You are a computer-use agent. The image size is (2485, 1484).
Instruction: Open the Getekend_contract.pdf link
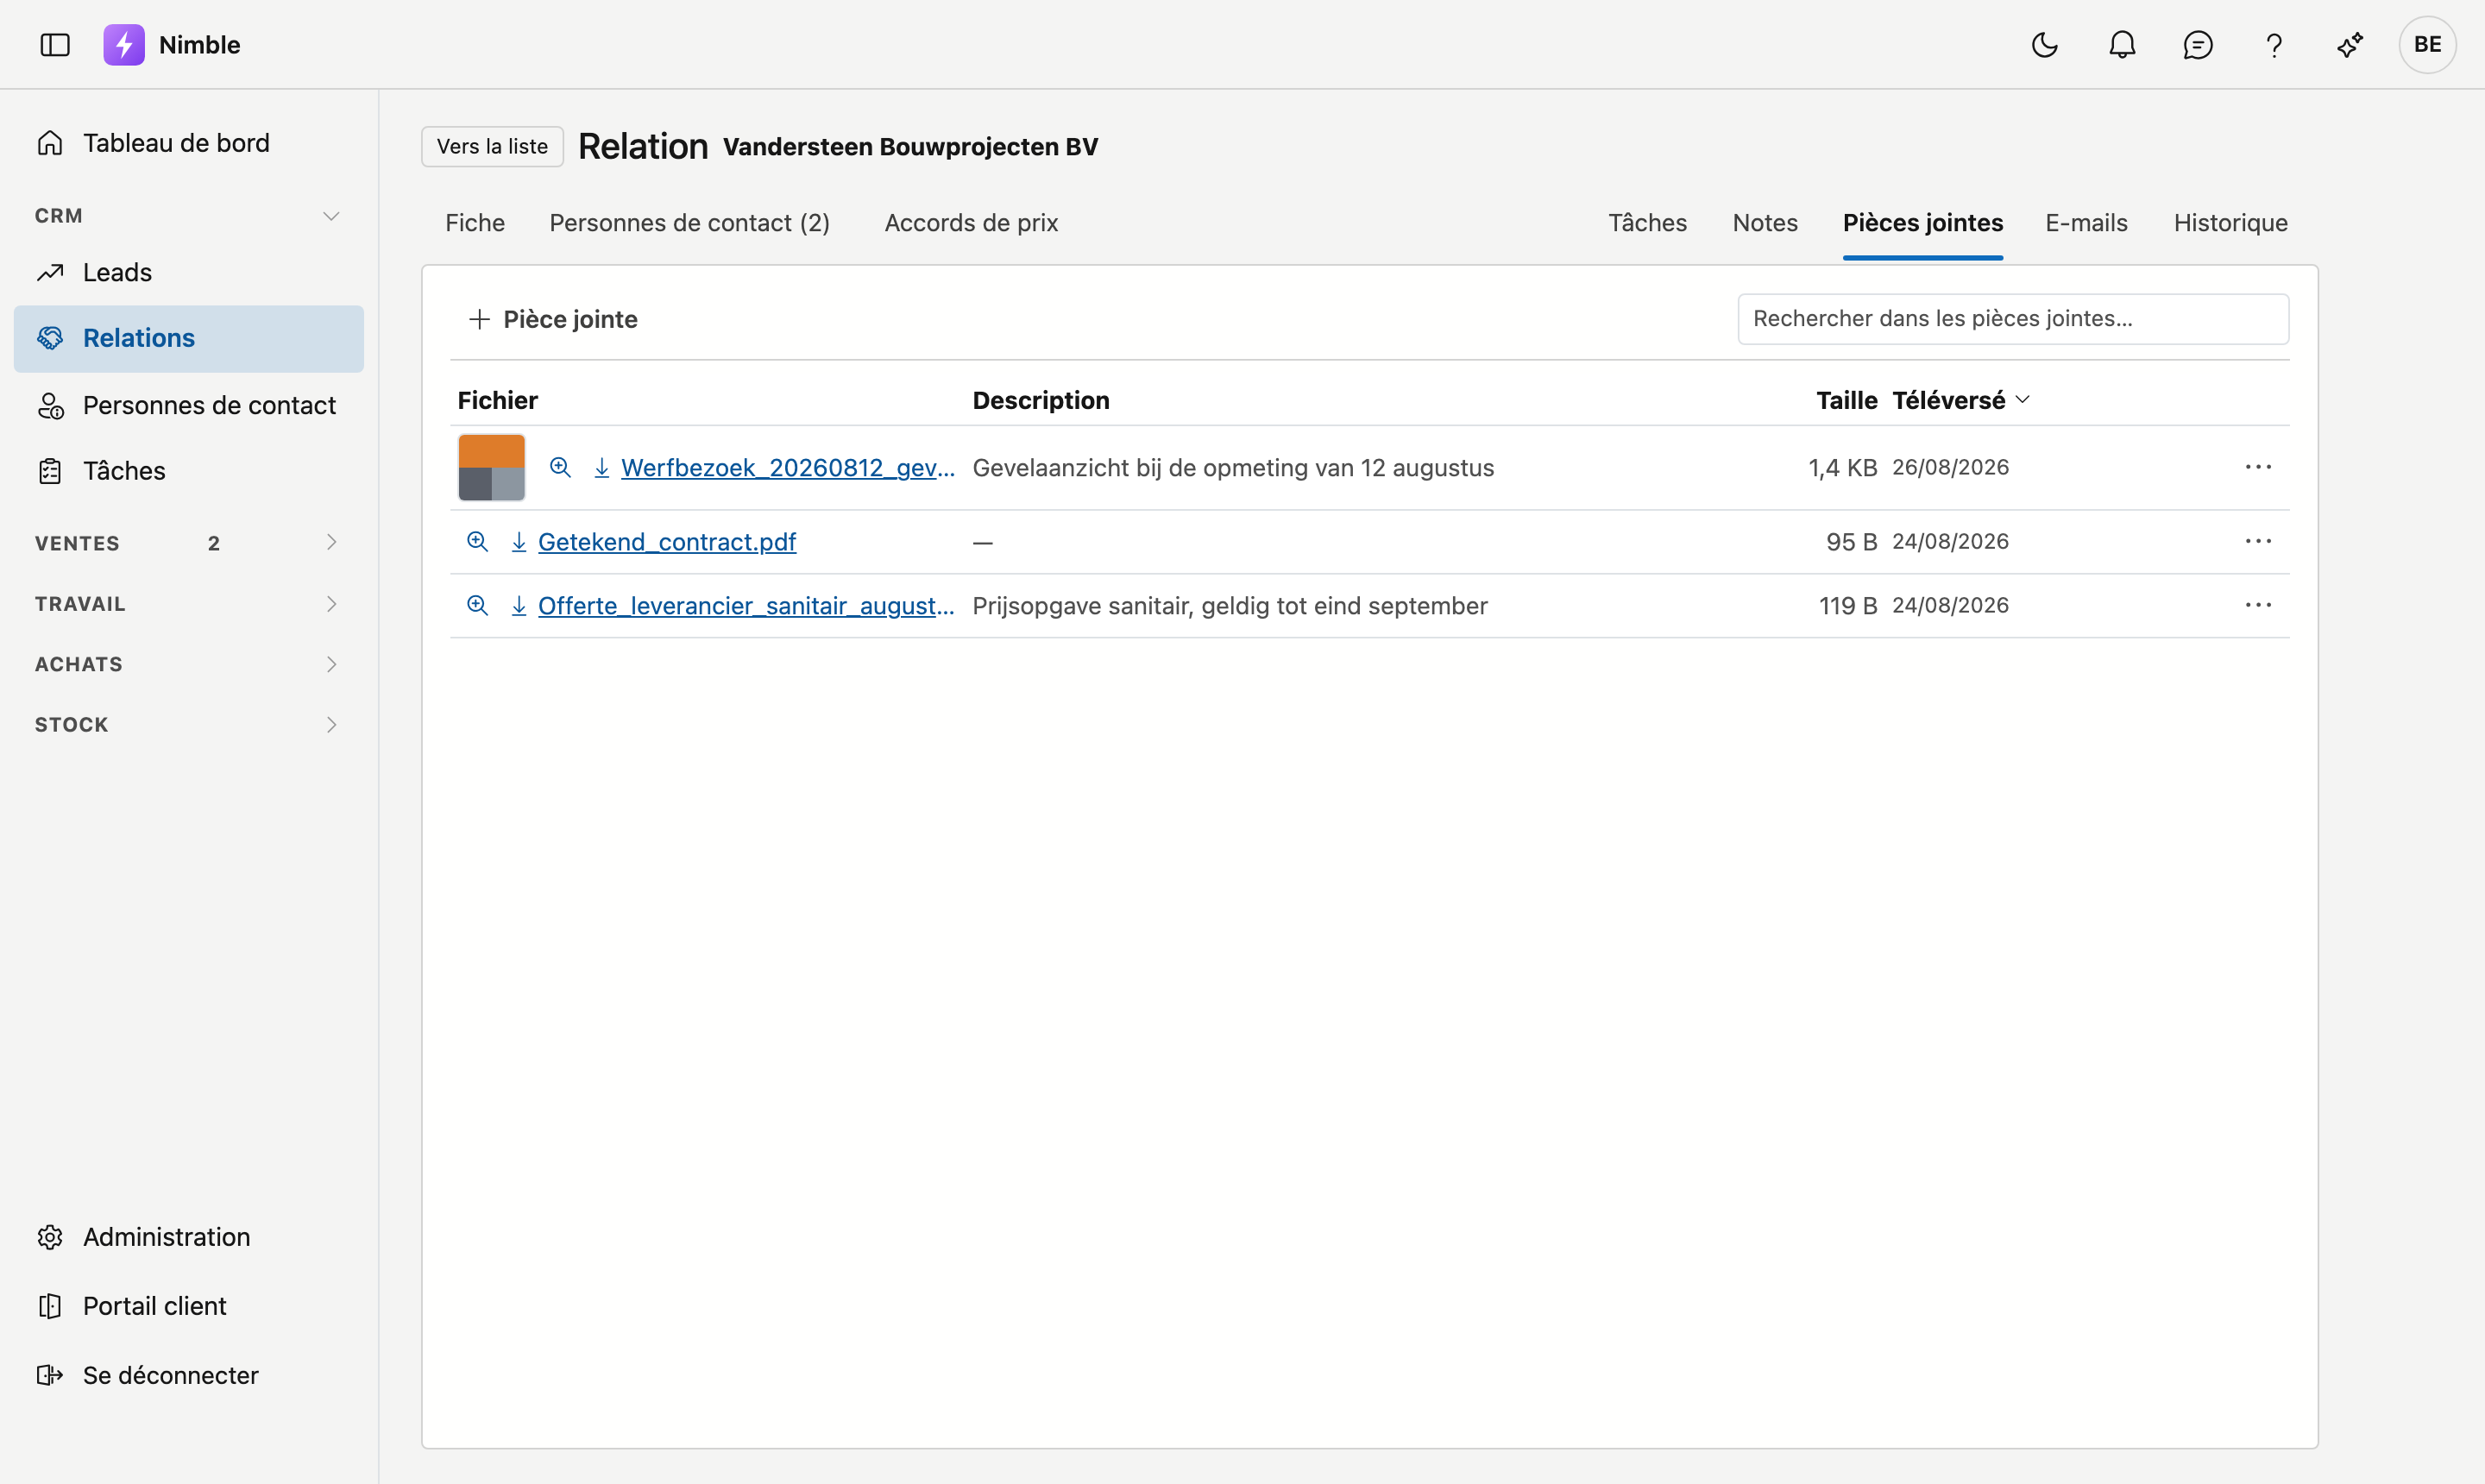point(666,541)
